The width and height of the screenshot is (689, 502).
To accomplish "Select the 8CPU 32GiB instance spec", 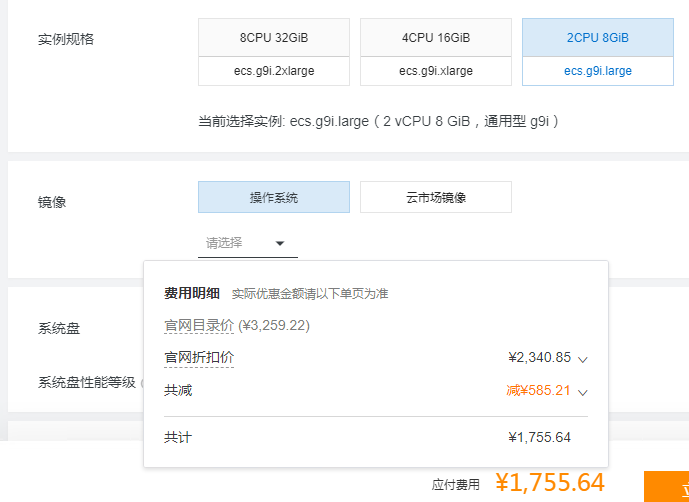I will click(x=274, y=38).
